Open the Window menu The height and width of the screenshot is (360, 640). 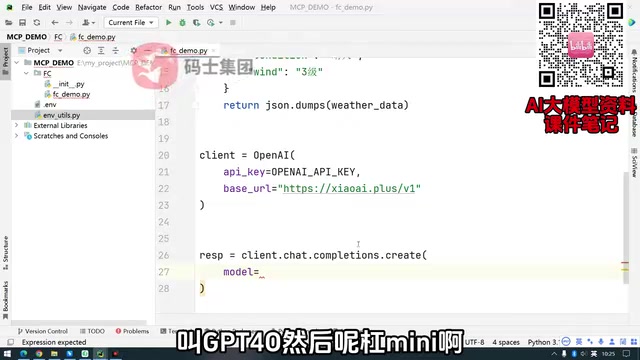pyautogui.click(x=242, y=7)
